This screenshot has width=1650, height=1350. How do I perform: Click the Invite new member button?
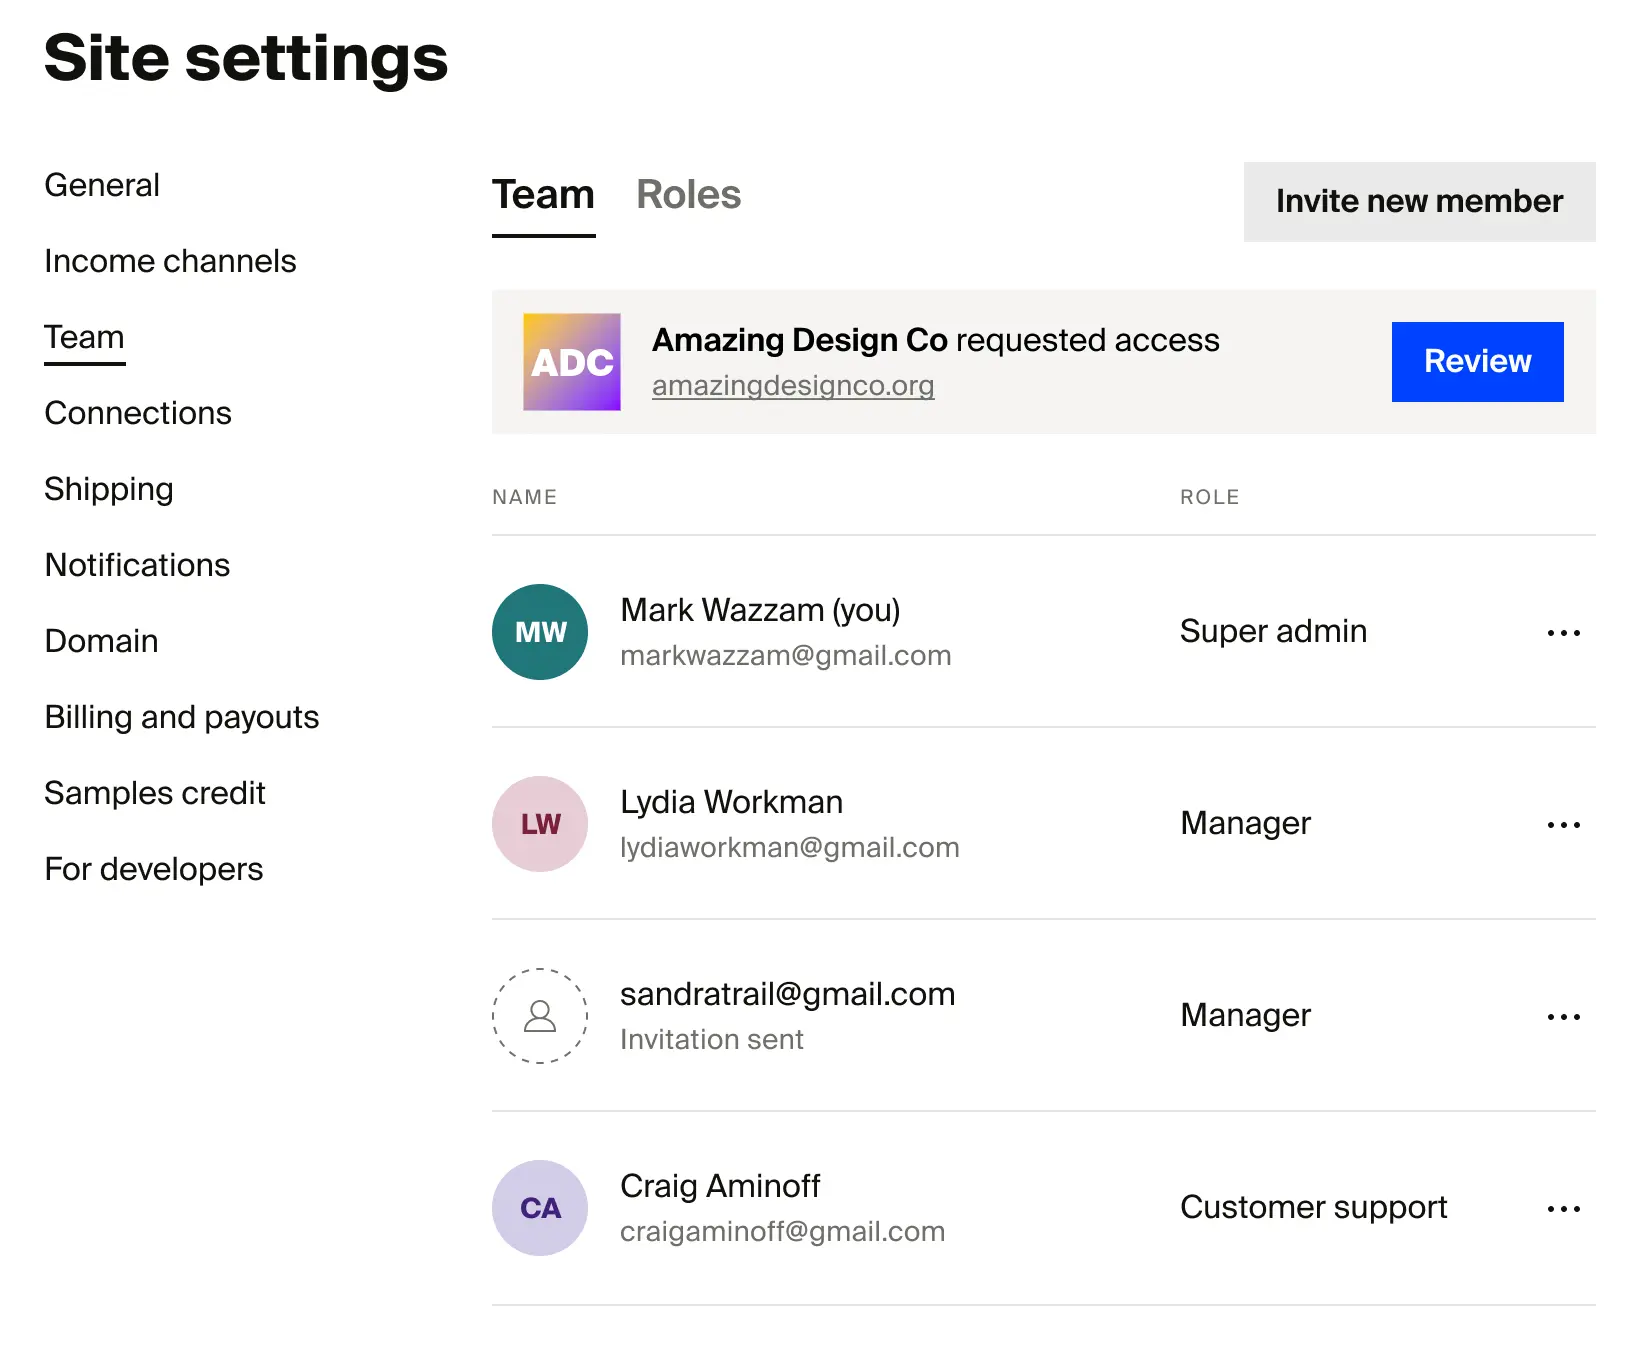[x=1419, y=202]
